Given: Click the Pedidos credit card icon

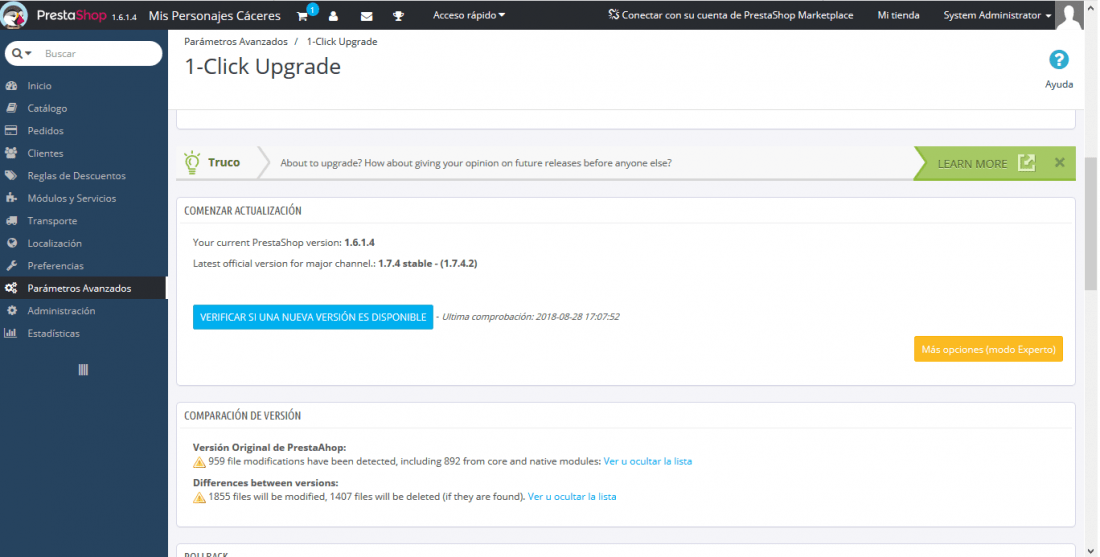Looking at the screenshot, I should pyautogui.click(x=11, y=130).
